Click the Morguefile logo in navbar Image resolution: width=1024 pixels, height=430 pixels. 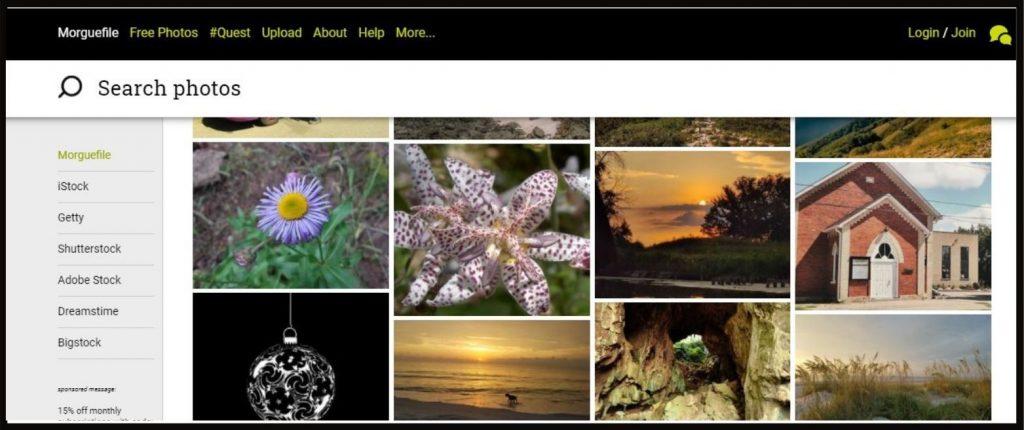click(88, 33)
